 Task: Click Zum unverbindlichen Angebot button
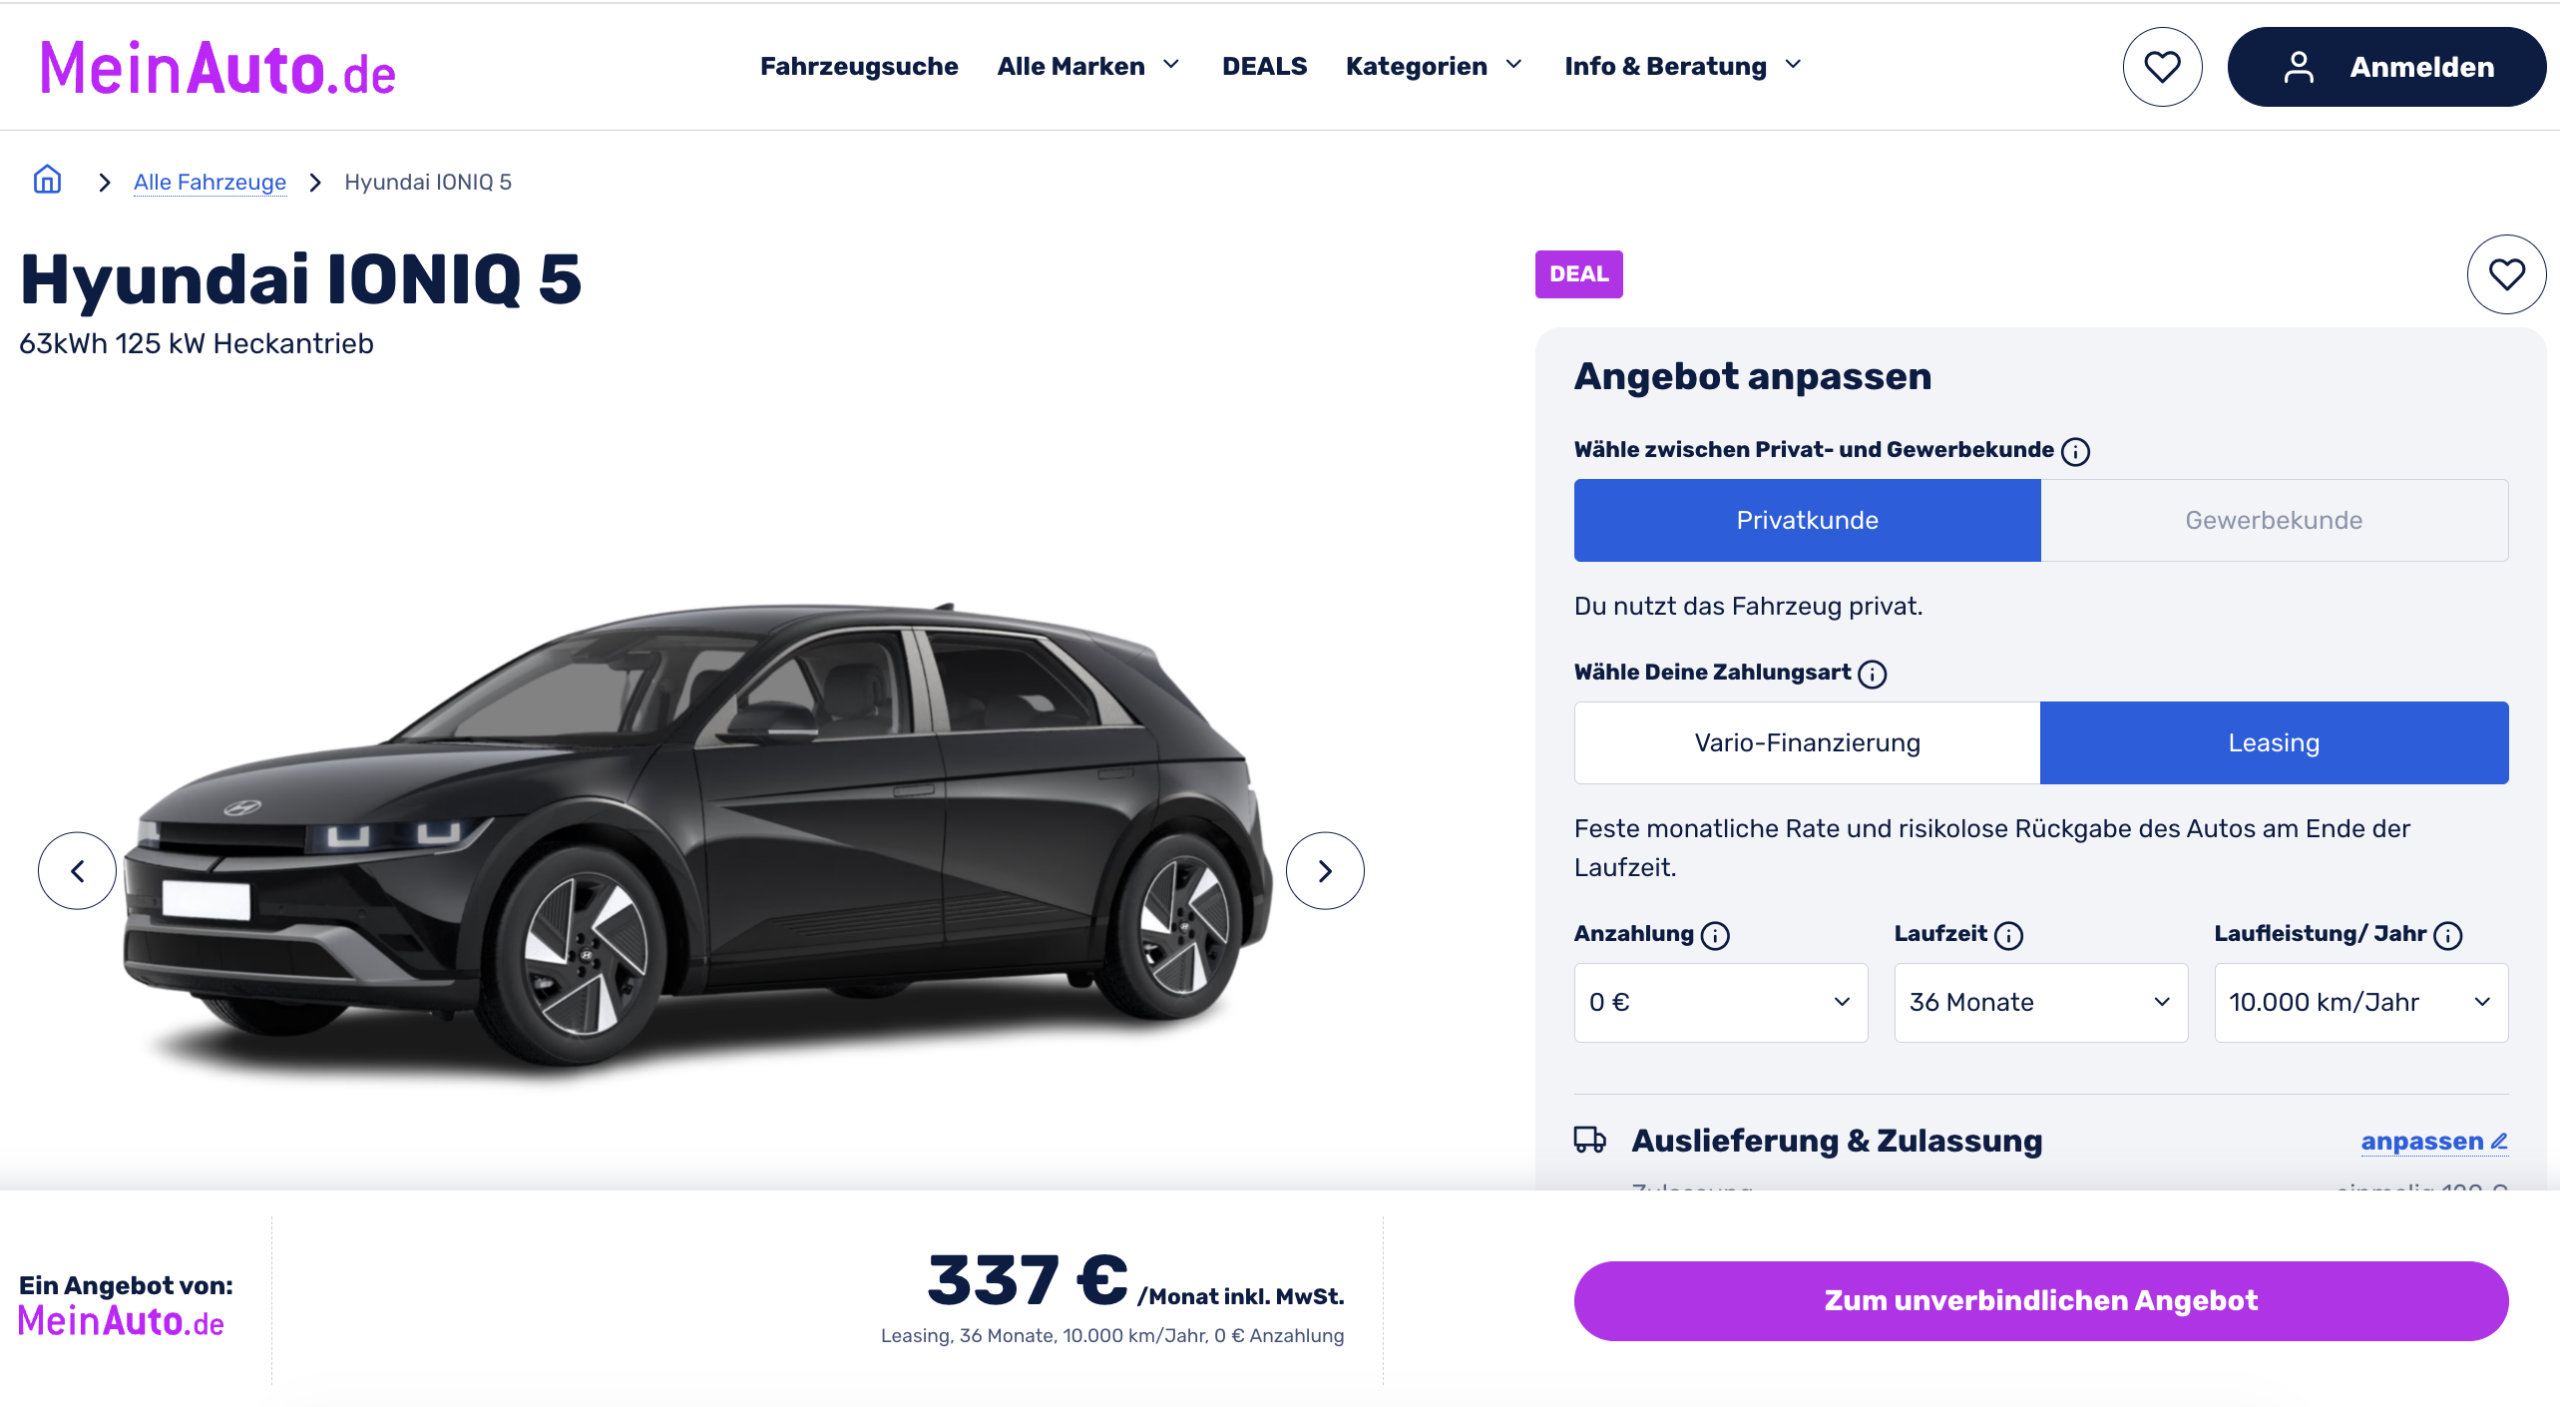2040,1300
